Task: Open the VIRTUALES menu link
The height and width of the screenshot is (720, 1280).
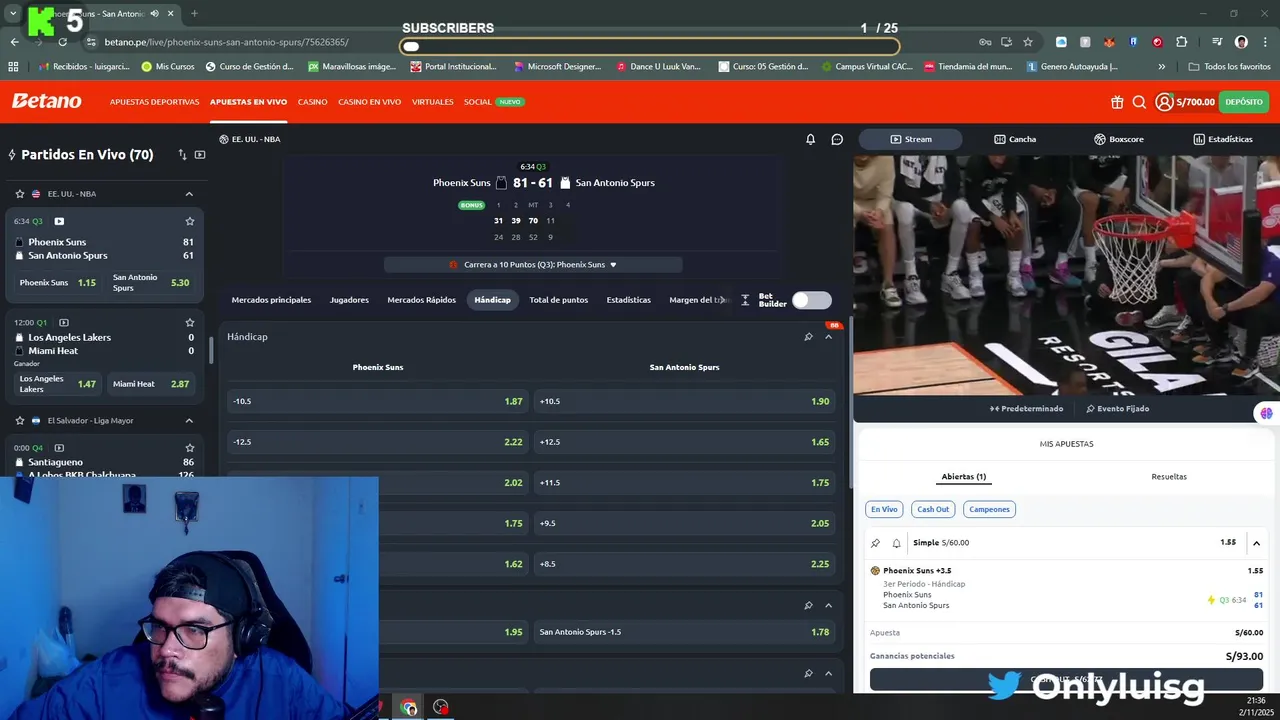Action: click(x=432, y=102)
